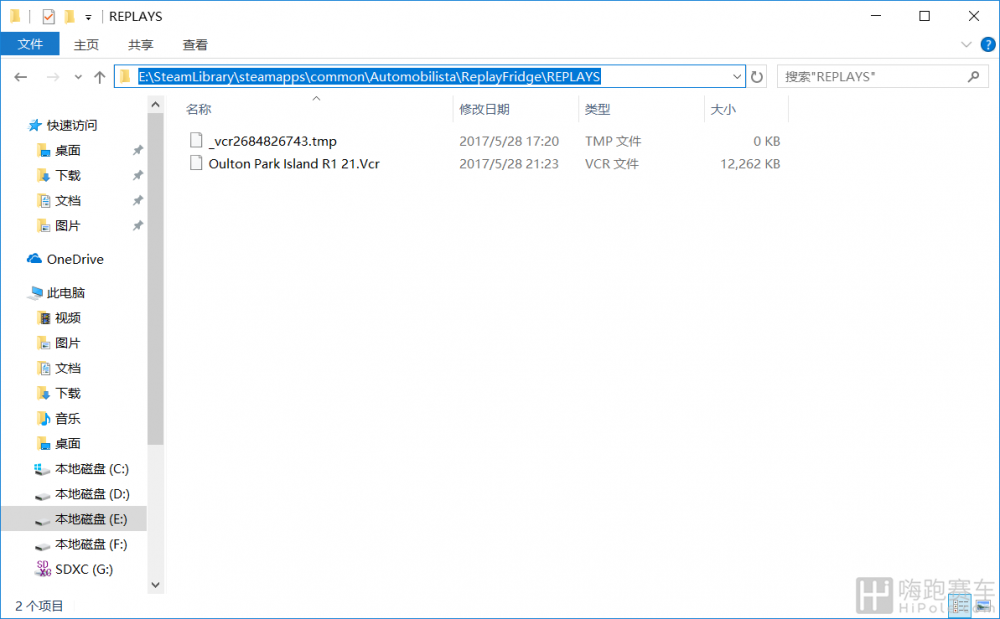Image resolution: width=1000 pixels, height=619 pixels.
Task: Select 此电脑 in navigation pane
Action: tap(66, 293)
